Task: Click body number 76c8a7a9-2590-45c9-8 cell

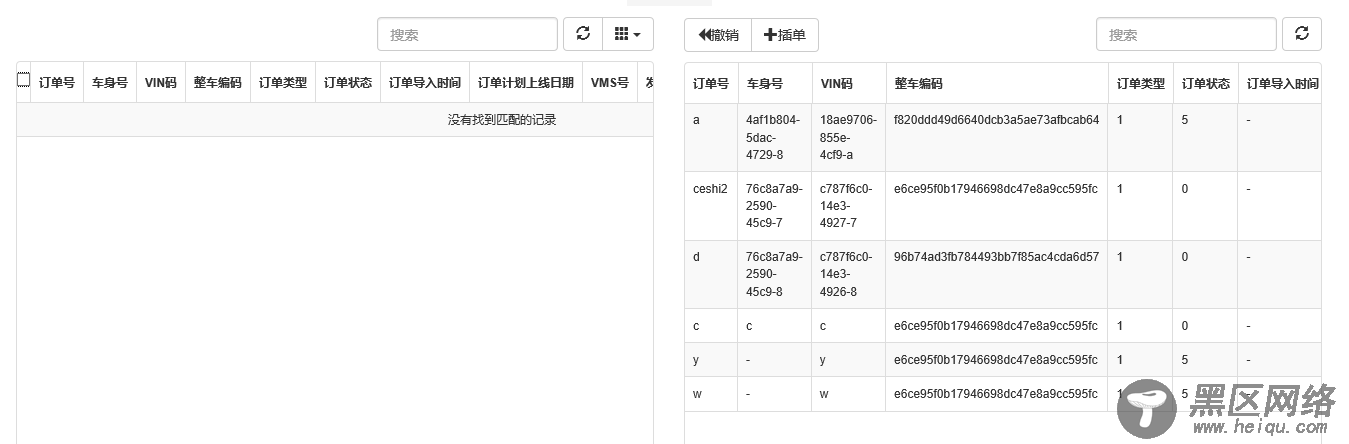Action: [774, 275]
